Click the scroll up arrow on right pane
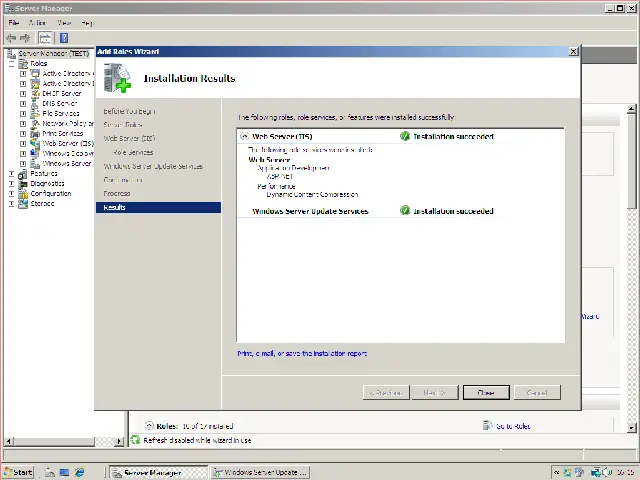This screenshot has width=640, height=480. click(631, 109)
